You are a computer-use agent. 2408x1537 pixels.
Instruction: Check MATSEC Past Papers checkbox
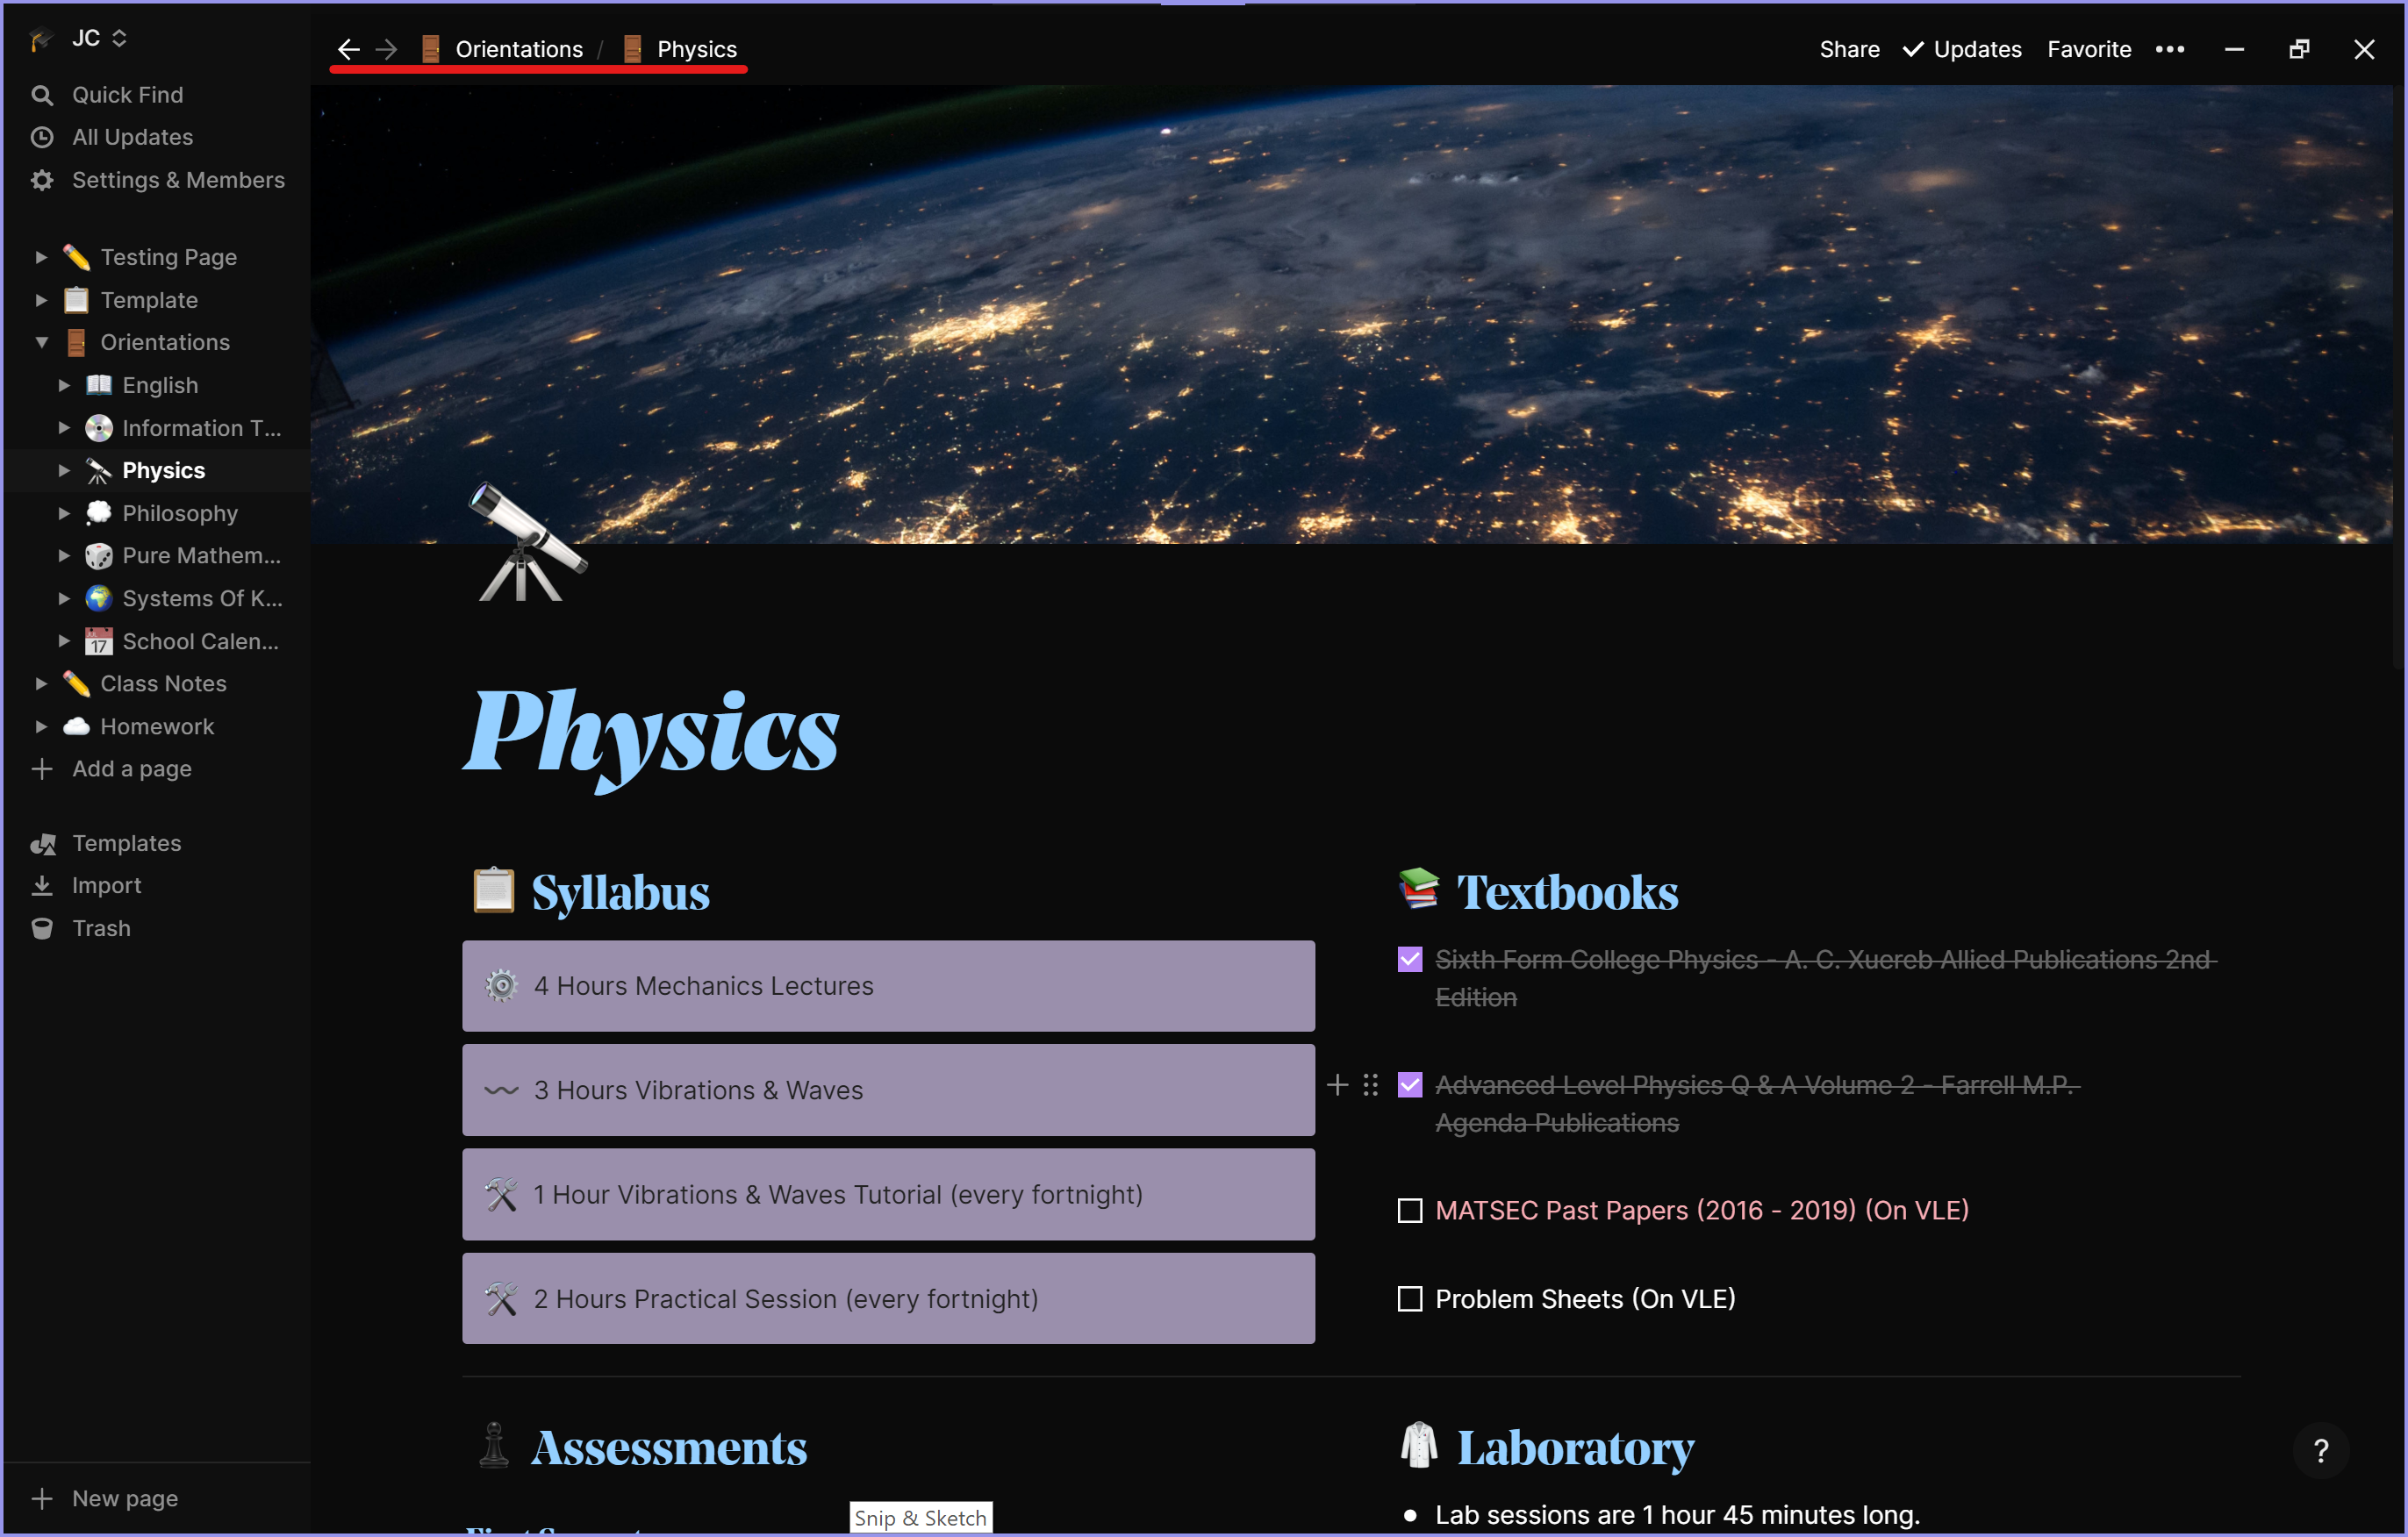coord(1409,1210)
